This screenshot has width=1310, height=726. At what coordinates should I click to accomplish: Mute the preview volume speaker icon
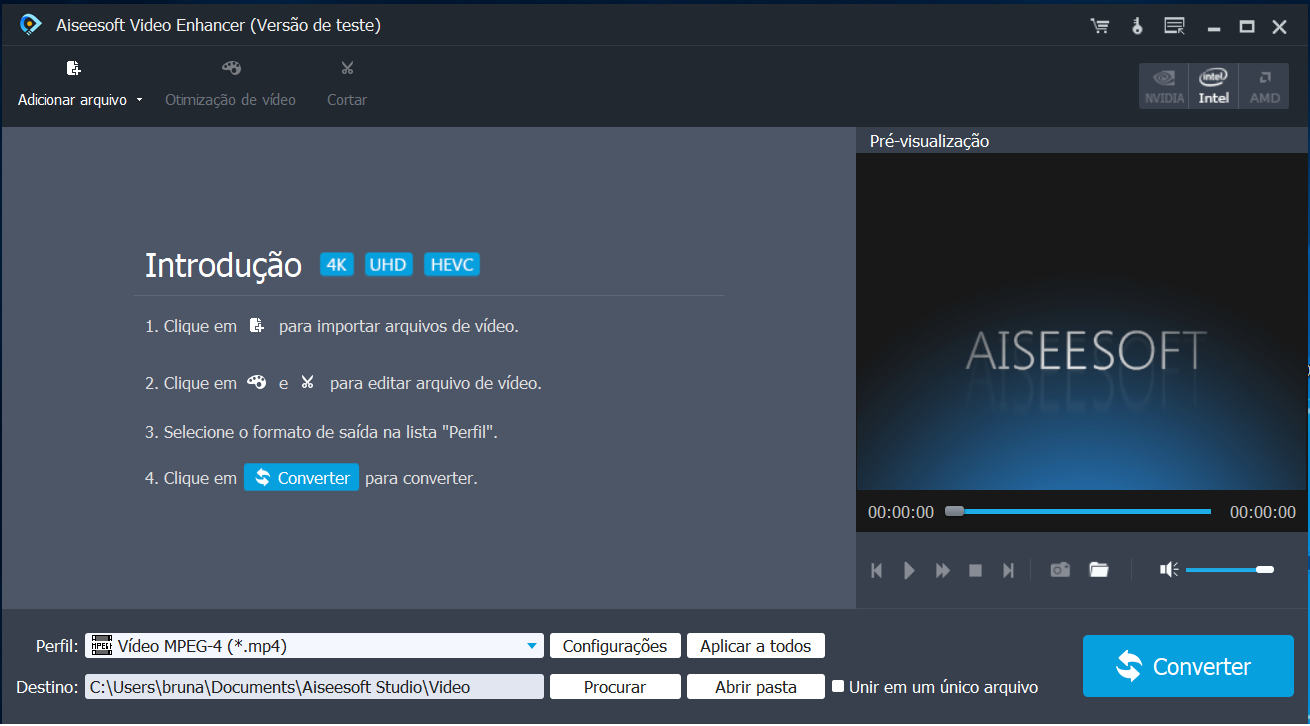[x=1168, y=570]
